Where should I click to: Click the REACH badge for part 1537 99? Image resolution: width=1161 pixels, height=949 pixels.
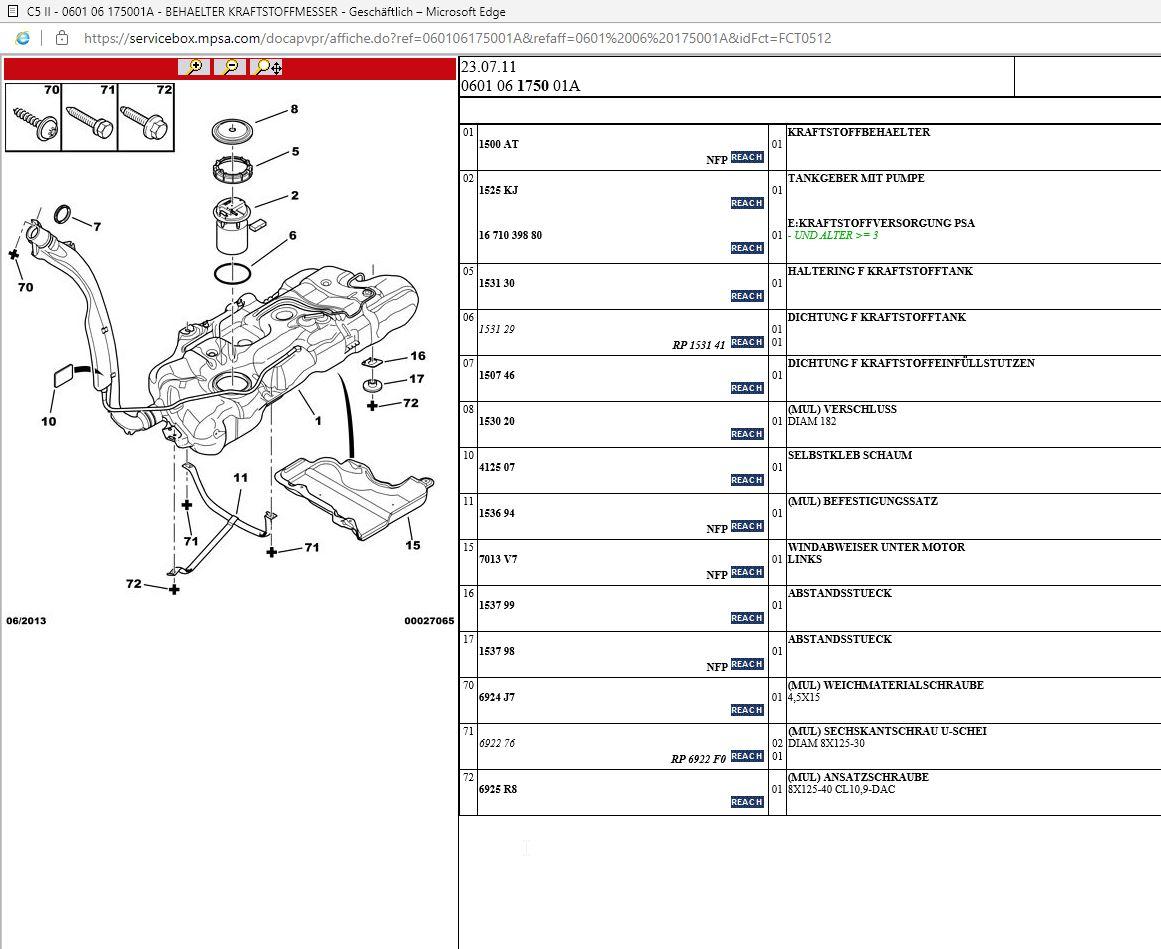coord(747,618)
